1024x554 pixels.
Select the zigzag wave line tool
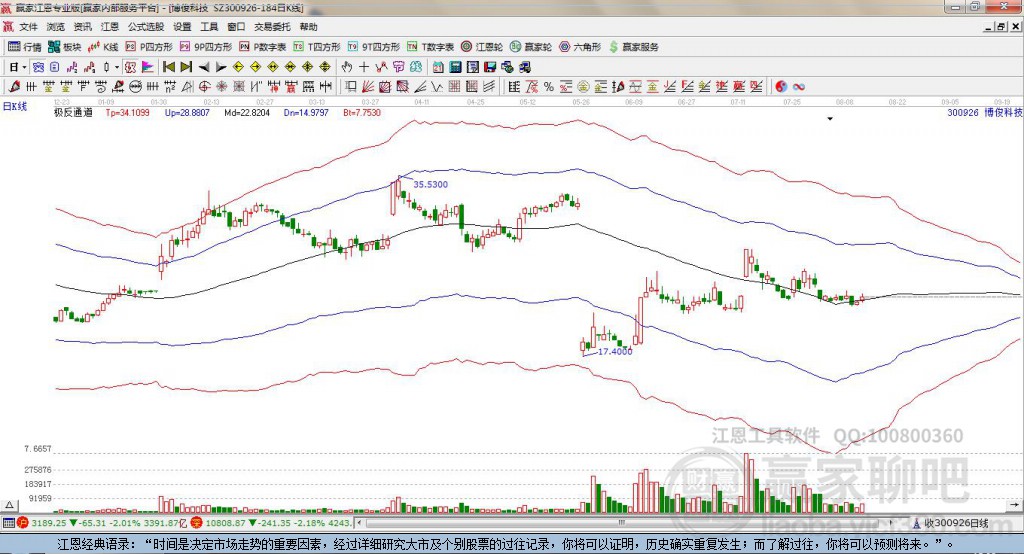(x=436, y=87)
